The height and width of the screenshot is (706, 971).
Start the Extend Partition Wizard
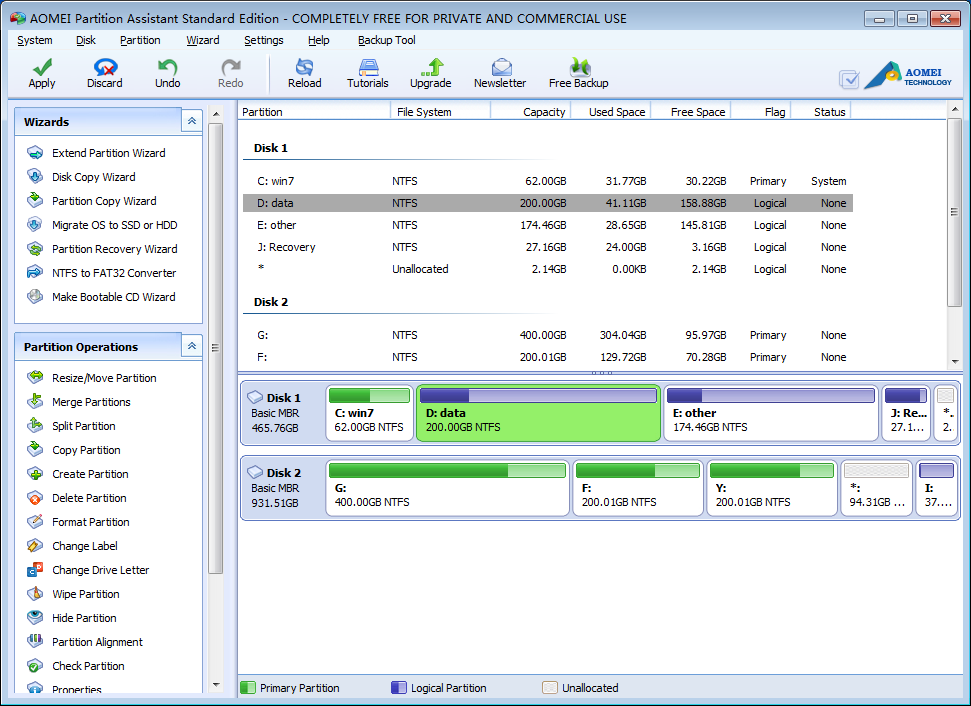pos(108,153)
